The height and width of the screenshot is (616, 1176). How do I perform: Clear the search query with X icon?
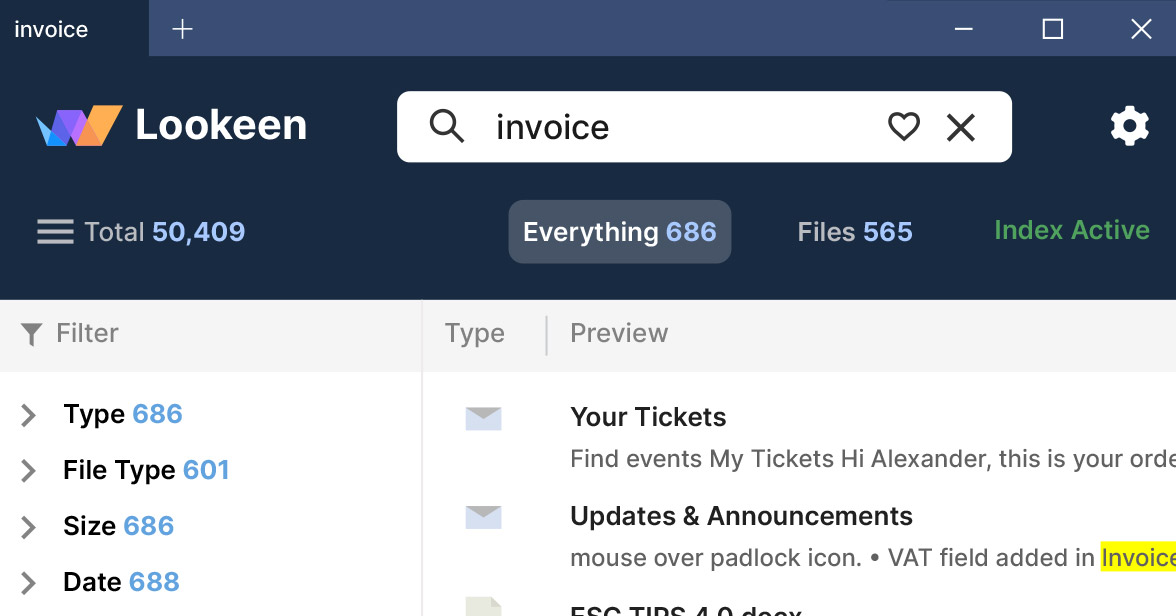pyautogui.click(x=960, y=127)
